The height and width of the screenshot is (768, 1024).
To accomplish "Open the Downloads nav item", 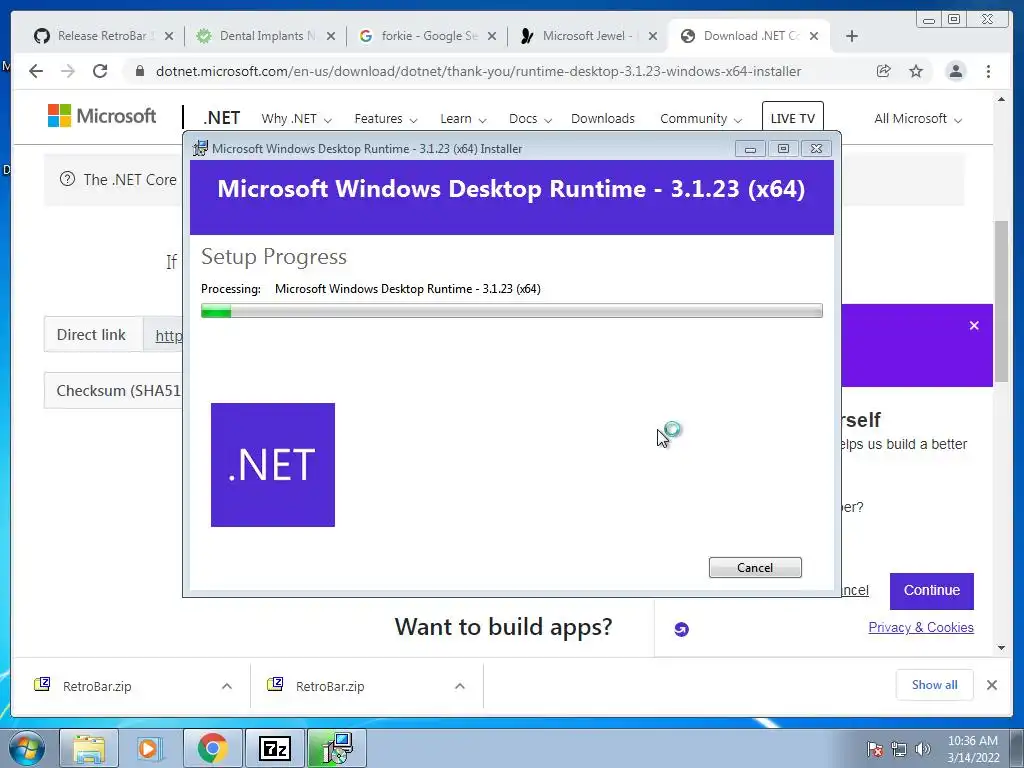I will coord(603,119).
